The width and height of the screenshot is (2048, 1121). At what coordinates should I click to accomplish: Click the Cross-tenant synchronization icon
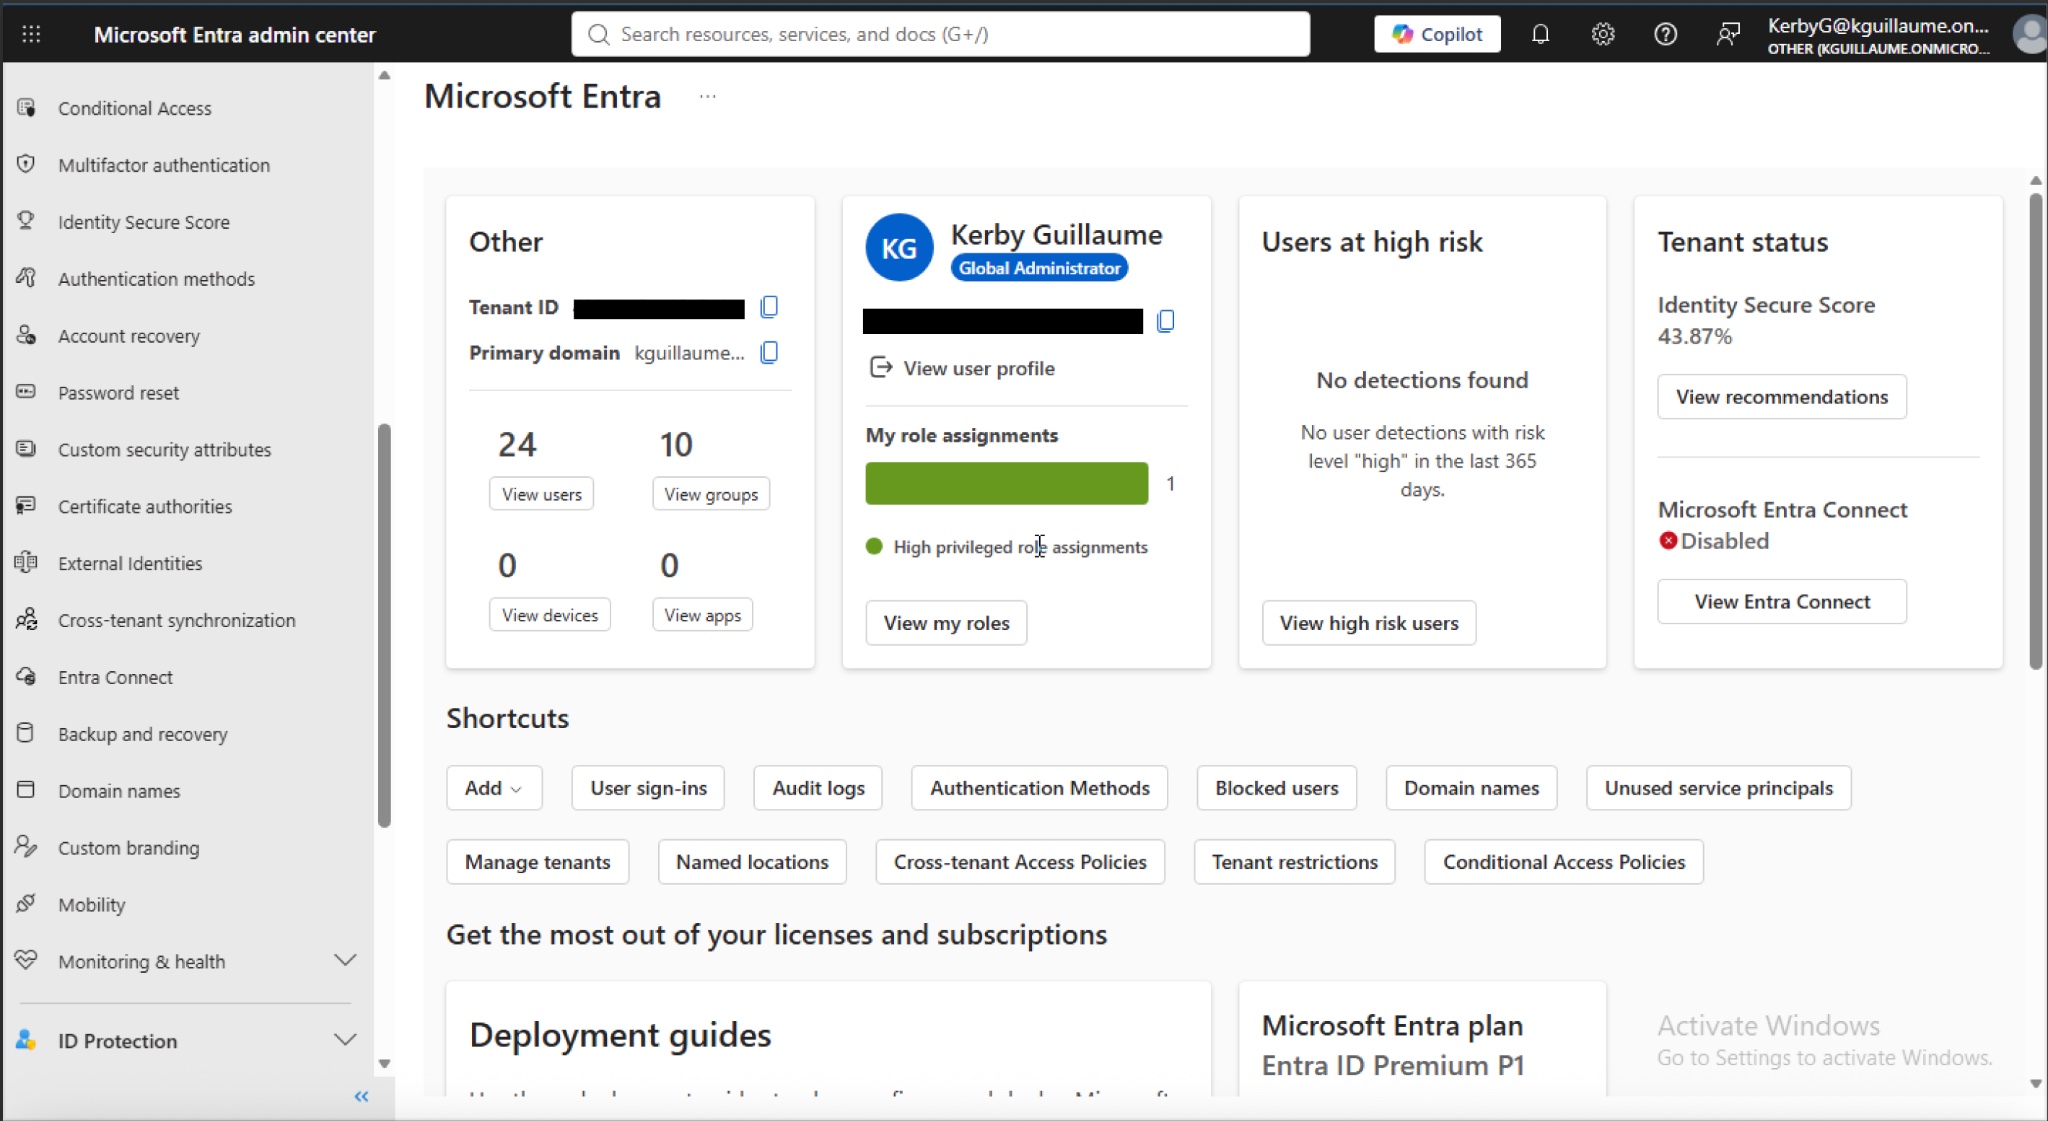click(26, 620)
